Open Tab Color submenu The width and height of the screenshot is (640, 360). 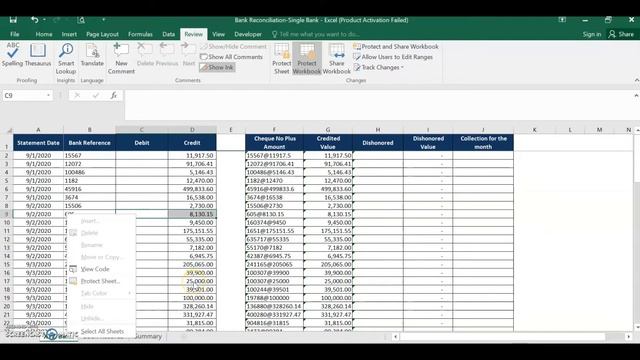pyautogui.click(x=100, y=293)
